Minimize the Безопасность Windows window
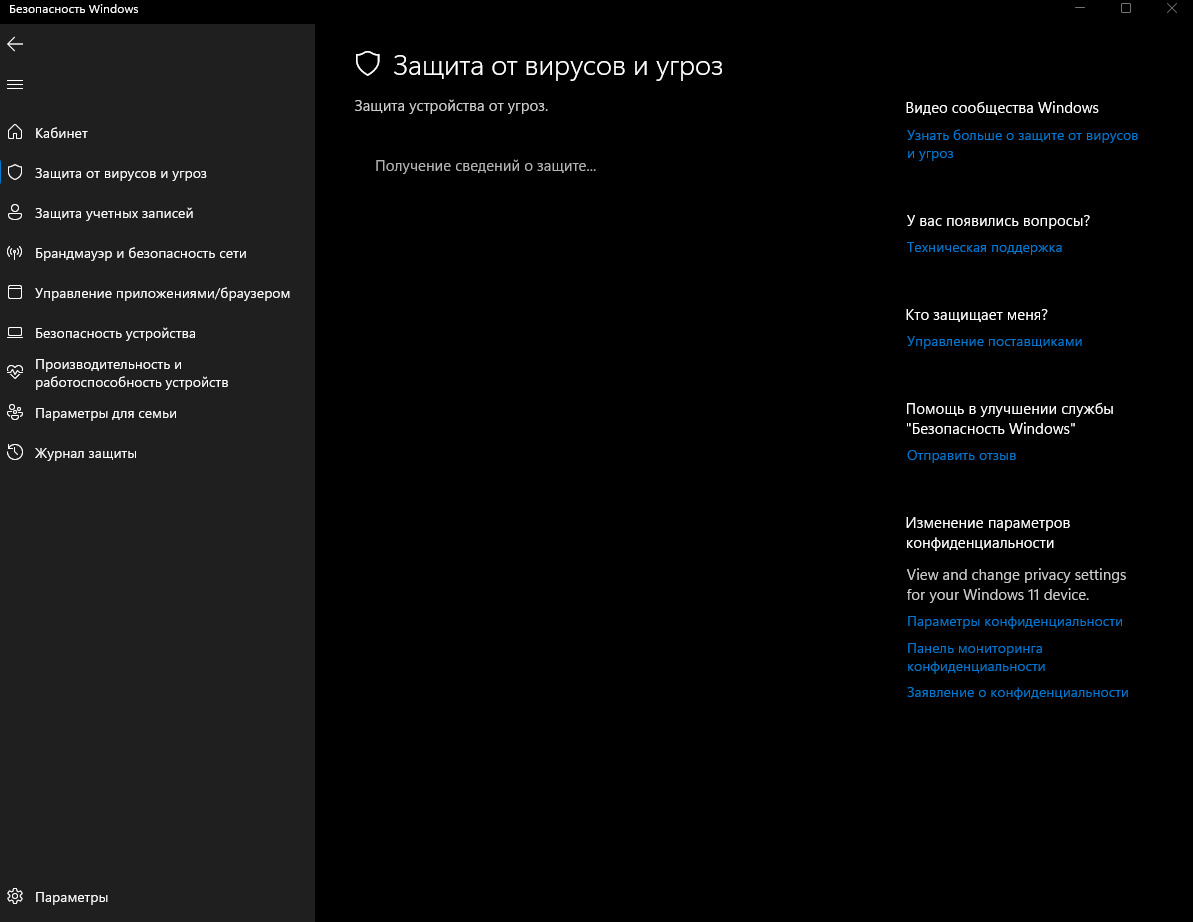Screen dimensions: 1193x922 coord(1080,8)
